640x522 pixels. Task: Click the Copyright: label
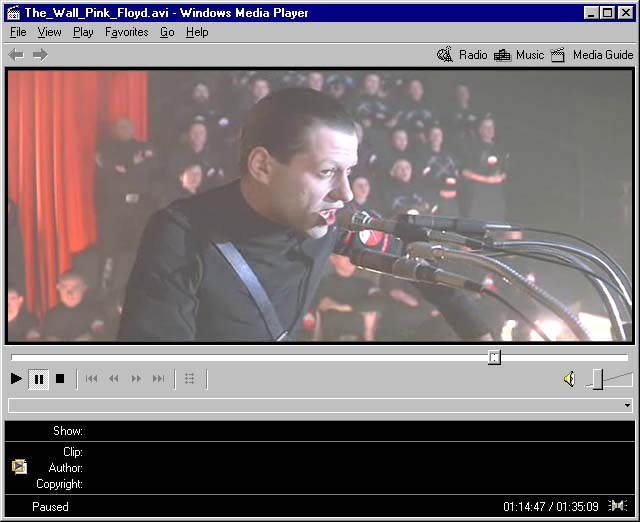[59, 484]
